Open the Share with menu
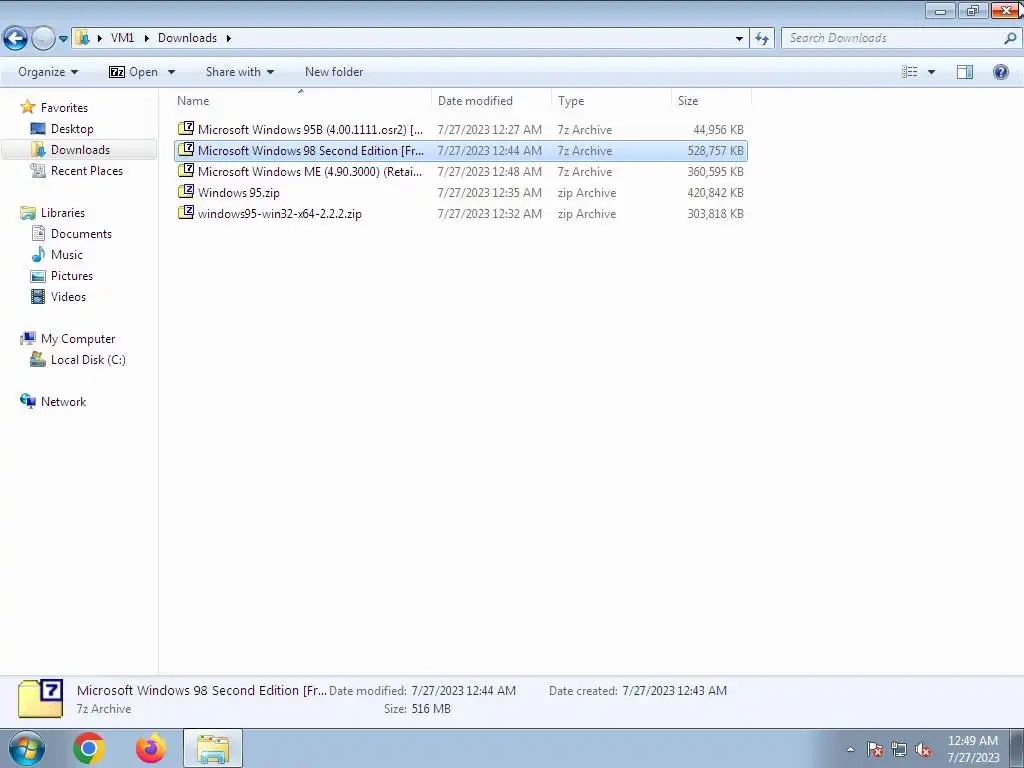 (240, 72)
